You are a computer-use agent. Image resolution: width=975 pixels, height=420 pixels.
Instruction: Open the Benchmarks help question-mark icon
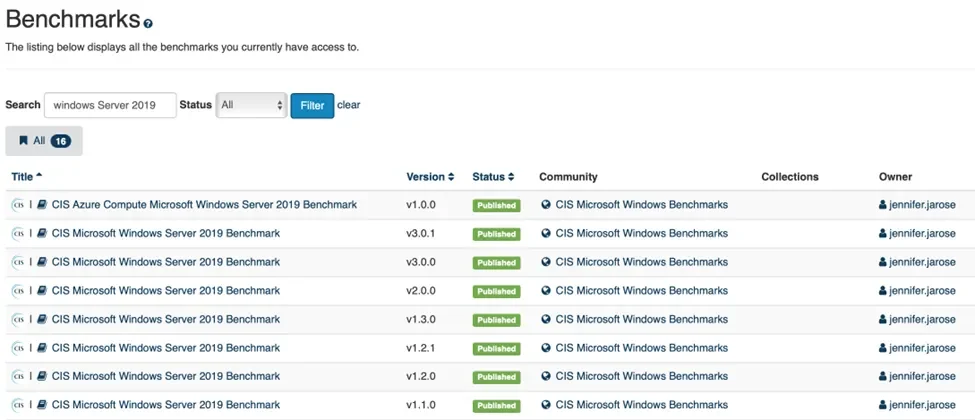[x=148, y=24]
